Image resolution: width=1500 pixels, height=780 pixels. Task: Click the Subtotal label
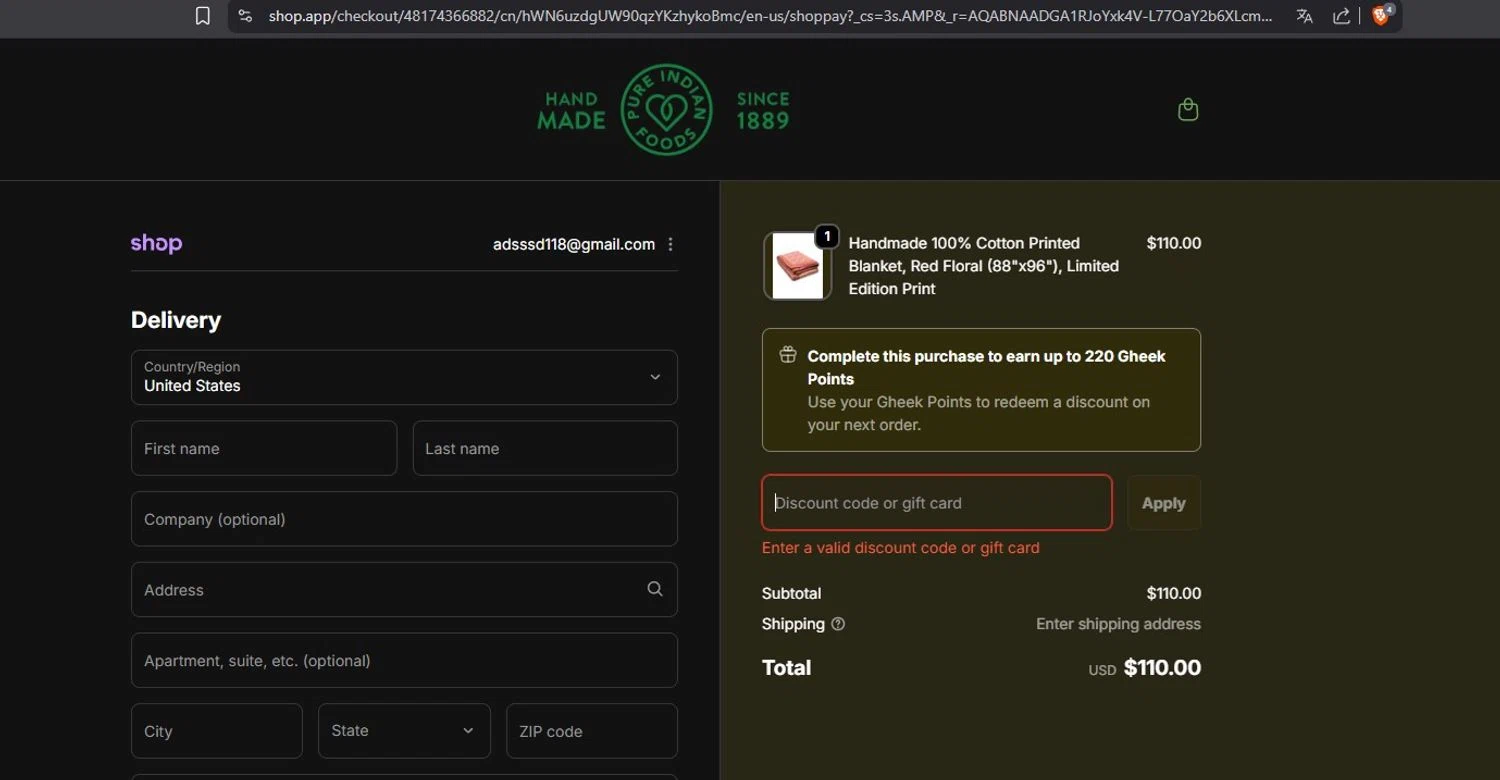pyautogui.click(x=791, y=593)
